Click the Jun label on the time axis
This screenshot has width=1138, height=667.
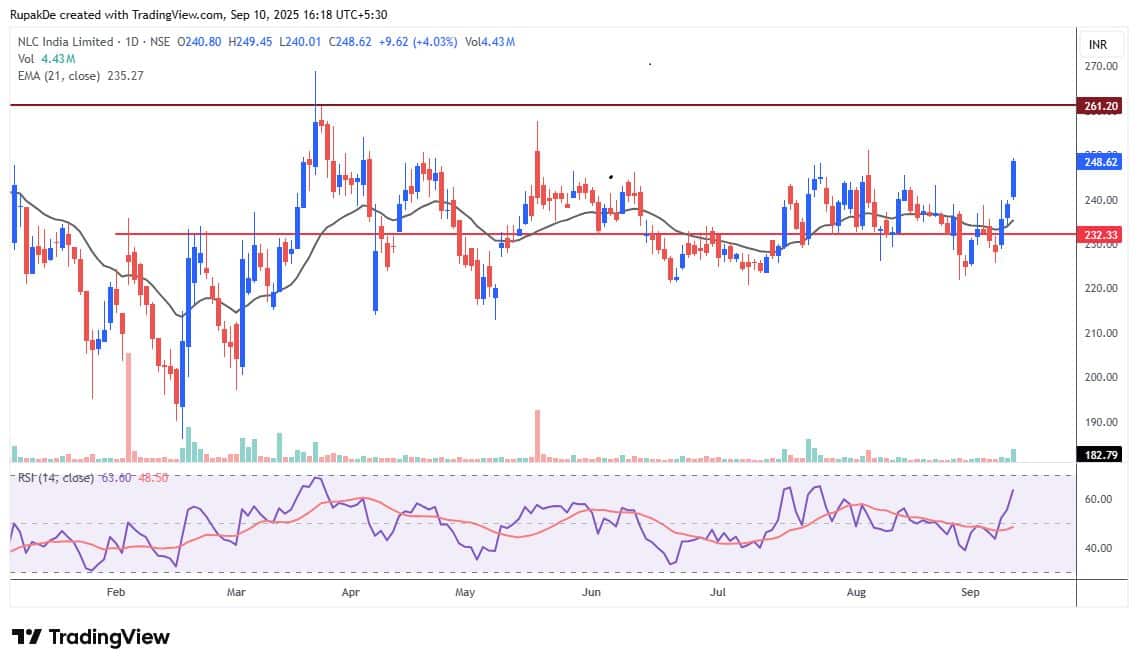[590, 592]
